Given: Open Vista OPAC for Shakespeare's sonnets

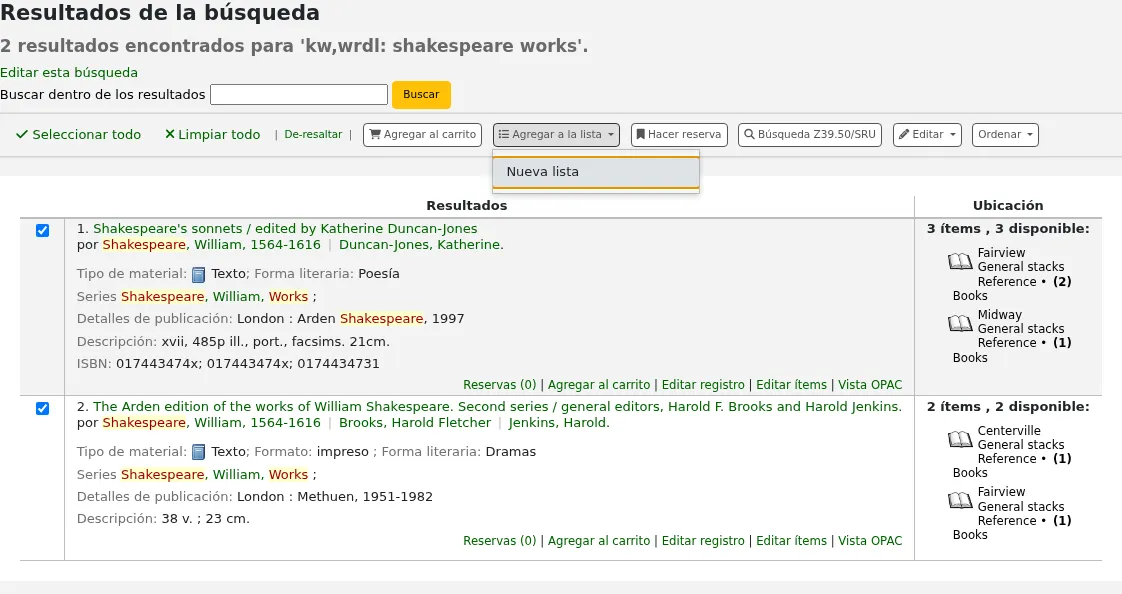Looking at the screenshot, I should (x=870, y=385).
